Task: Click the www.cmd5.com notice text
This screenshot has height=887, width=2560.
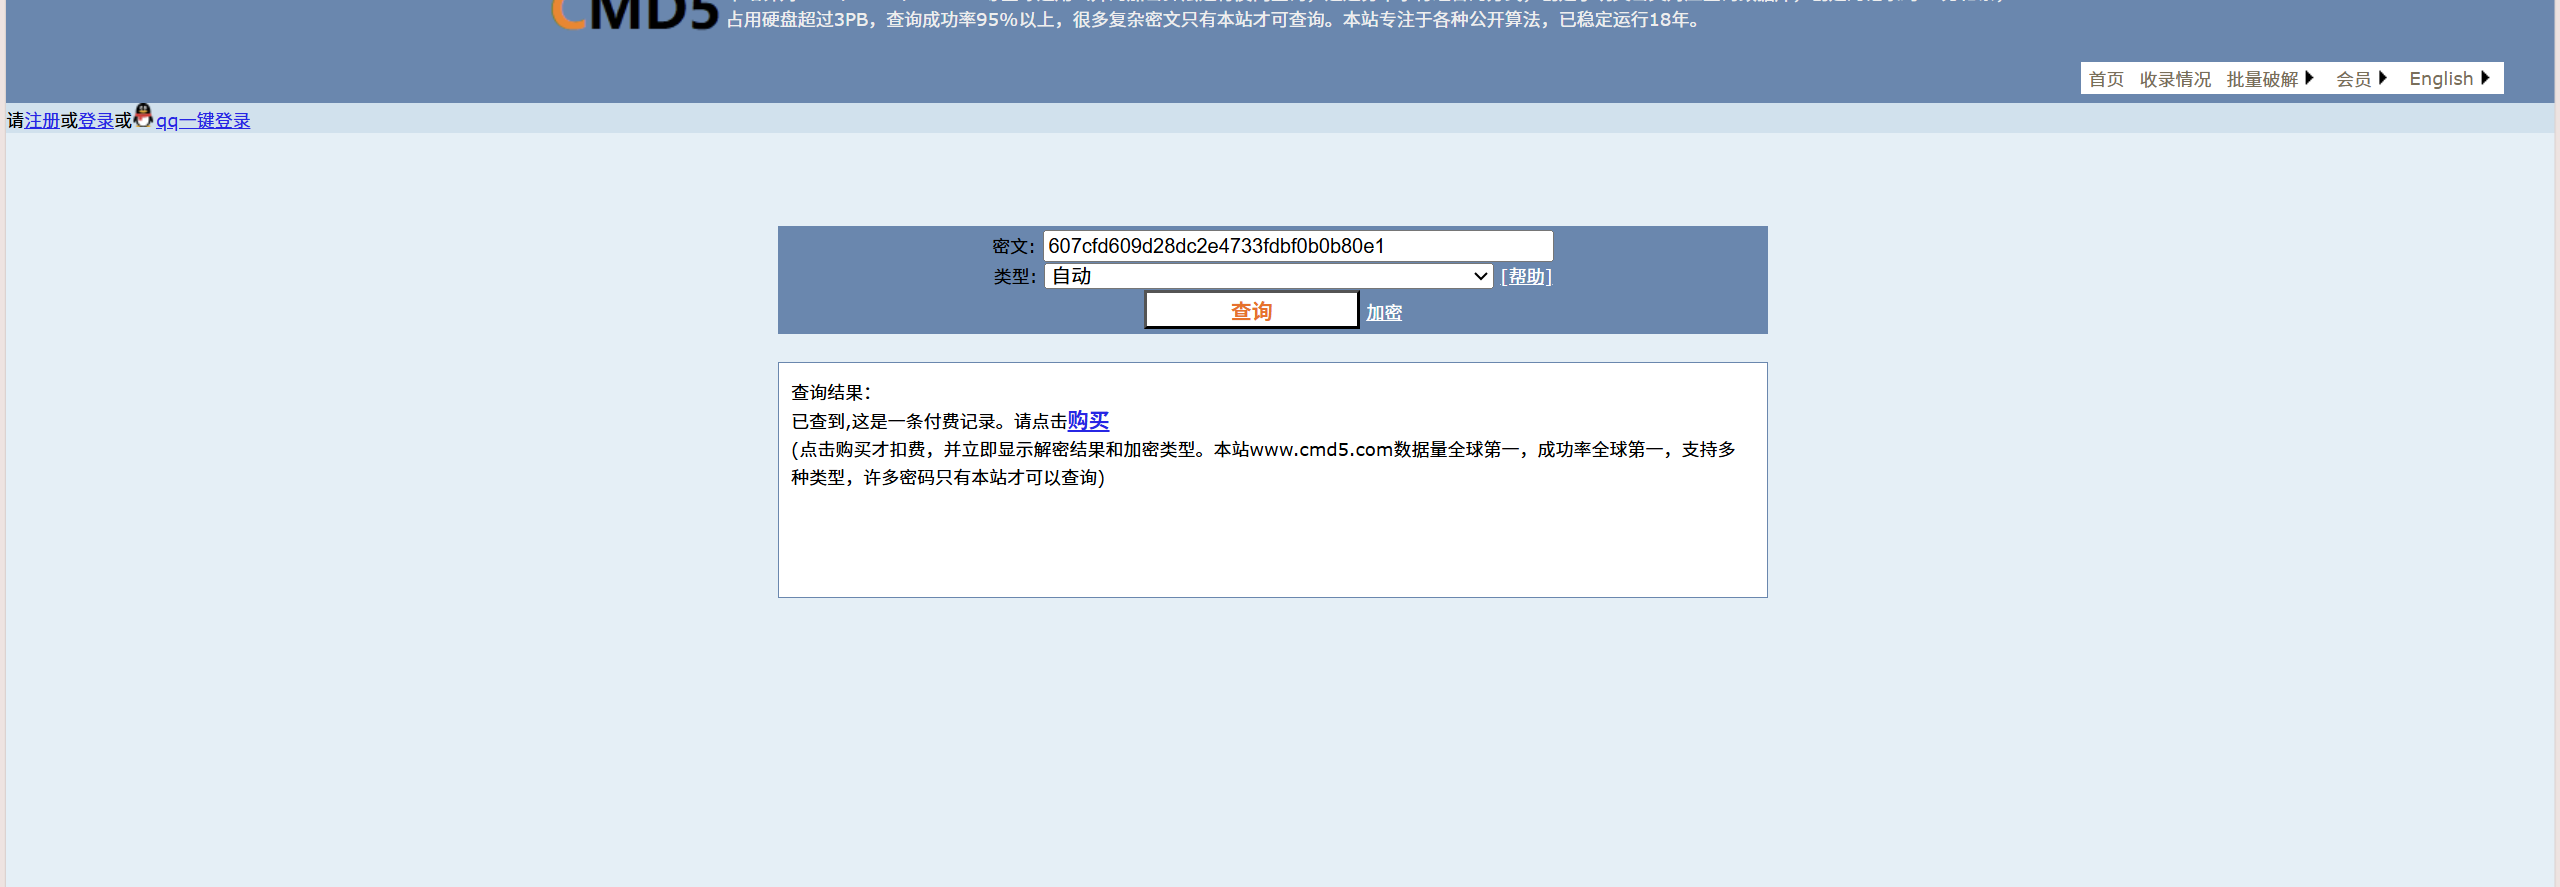Action: coord(1263,464)
